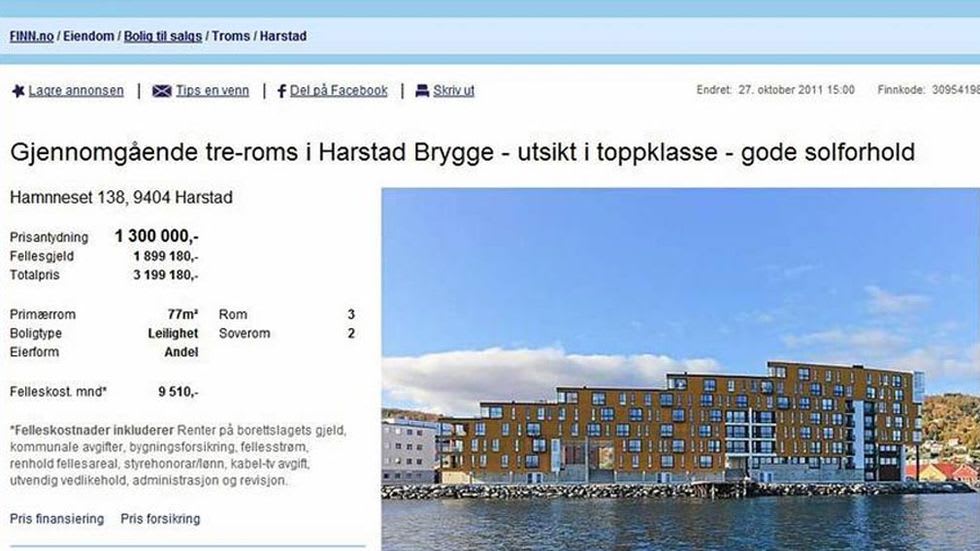Open the Tips en venn link
This screenshot has height=551, width=980.
click(212, 91)
